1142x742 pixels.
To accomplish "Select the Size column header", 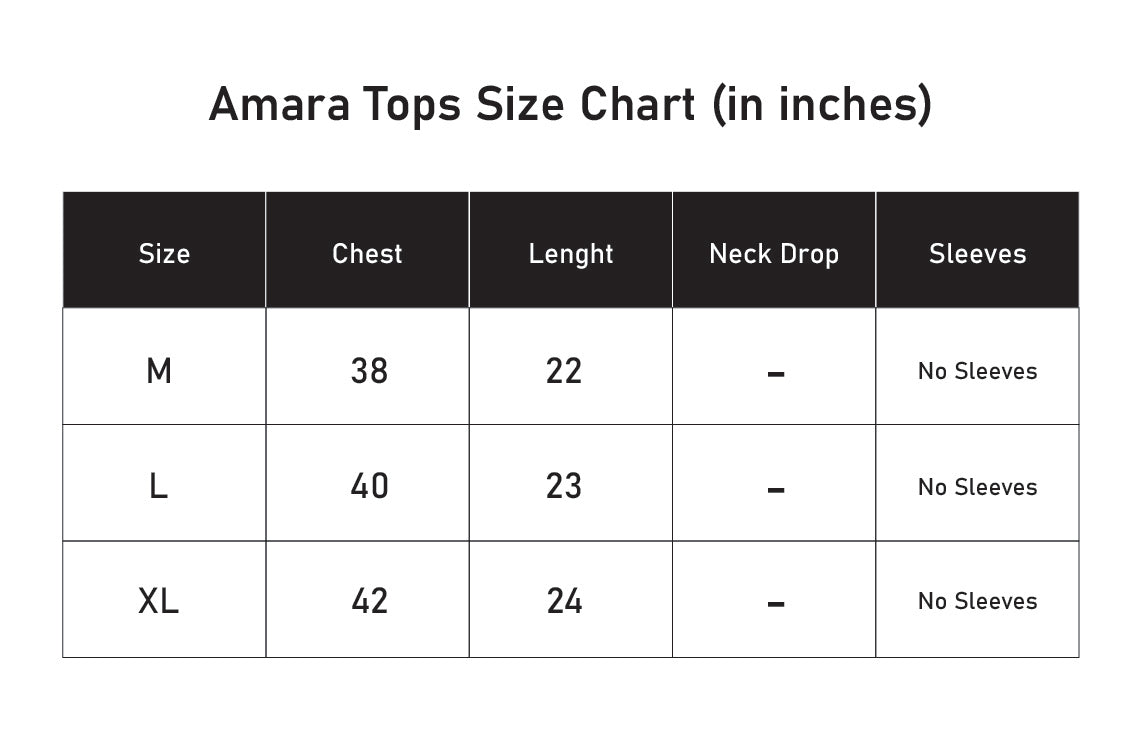I will coord(164,254).
